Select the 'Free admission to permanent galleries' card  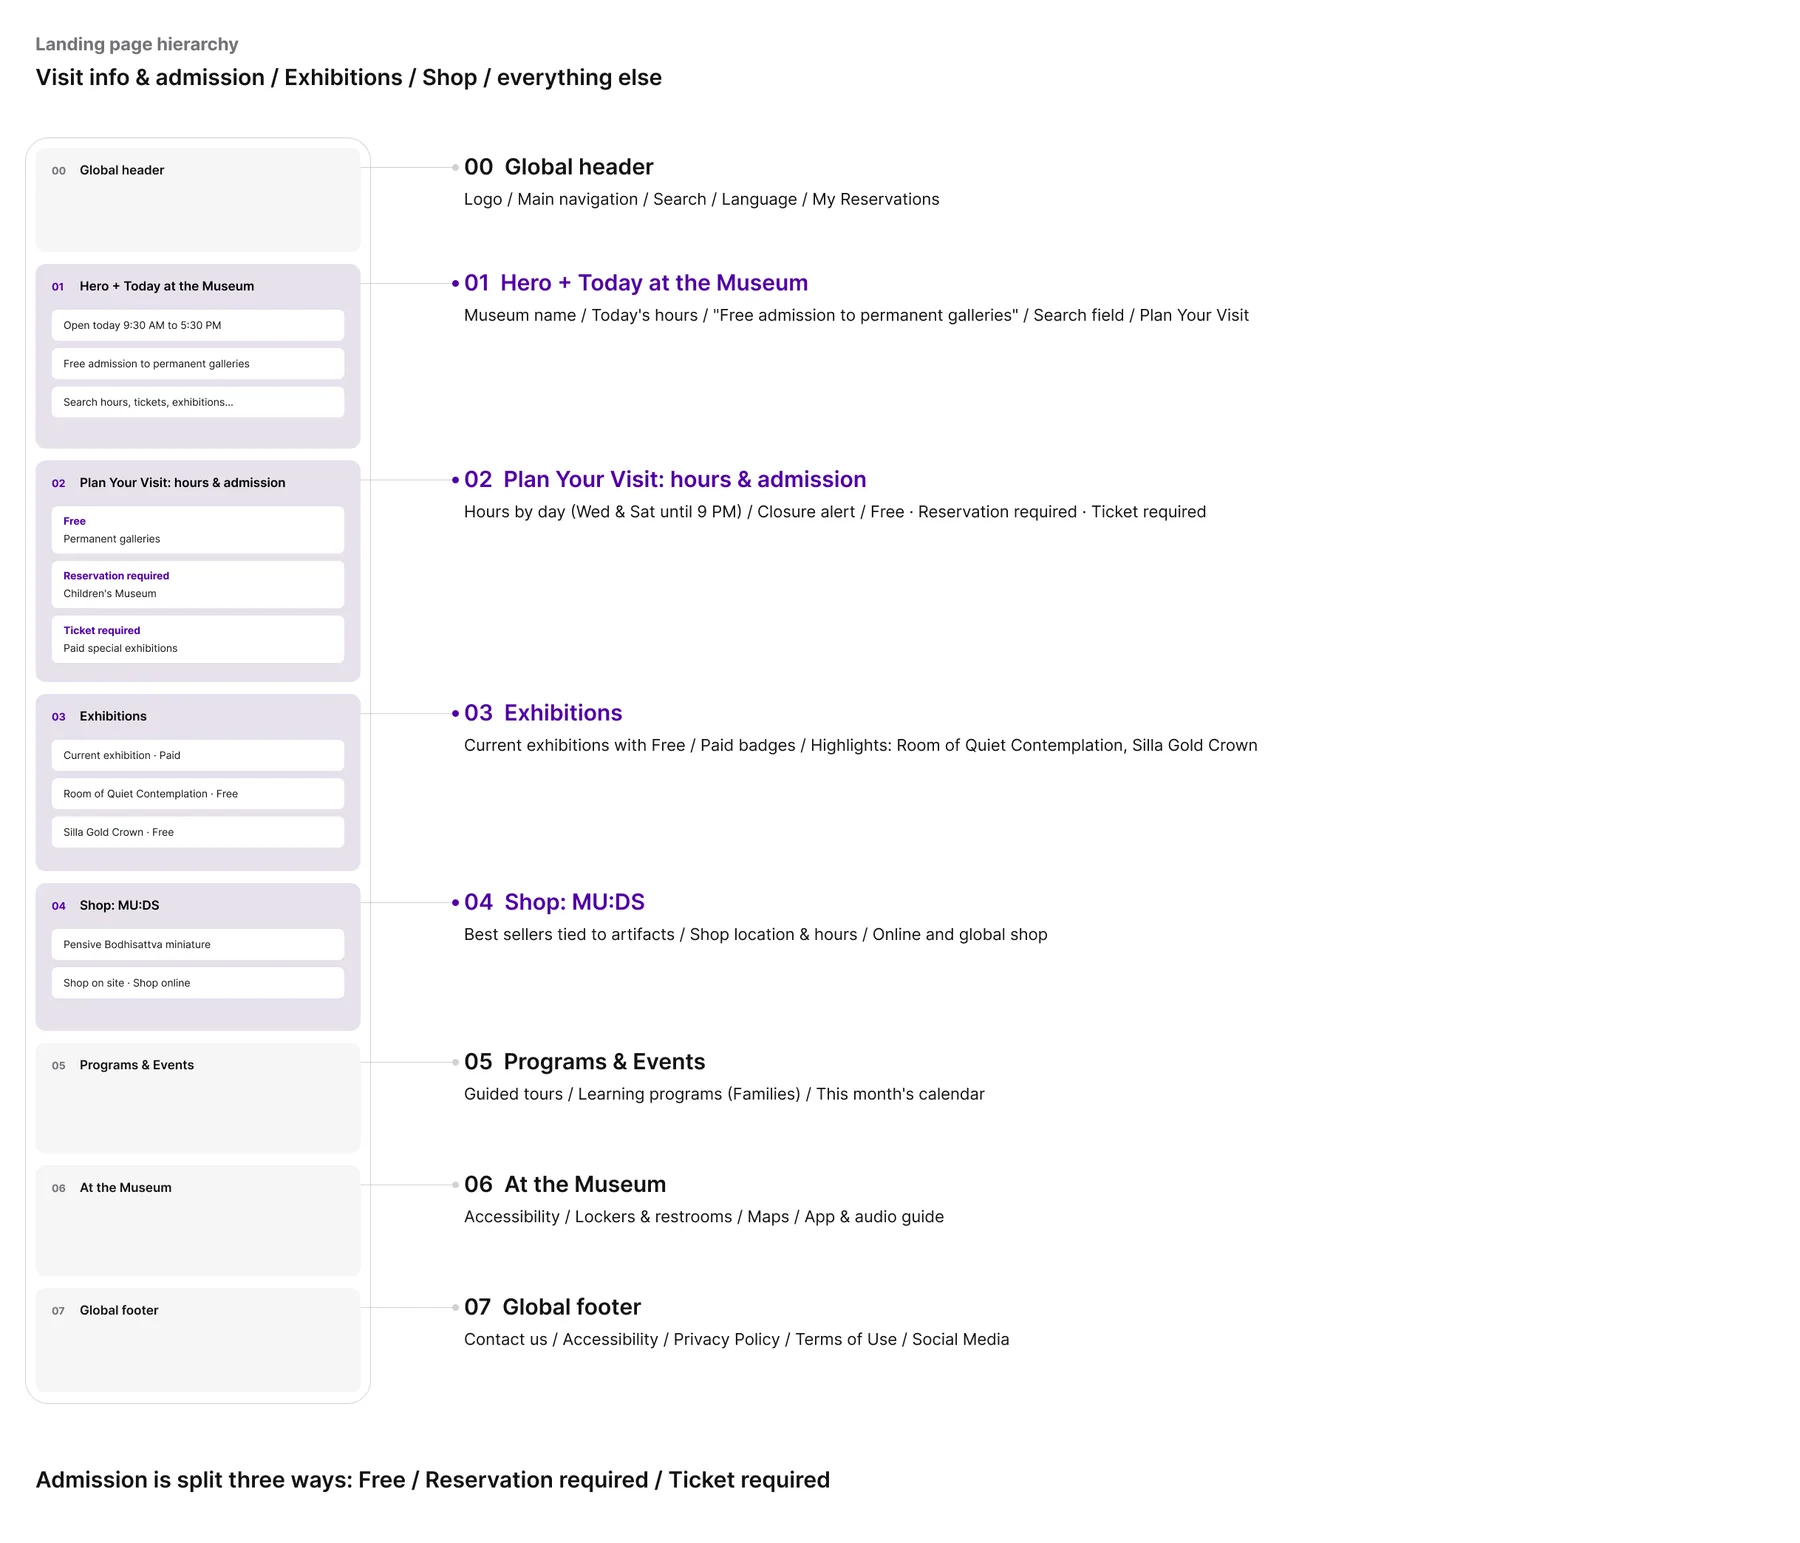click(197, 364)
